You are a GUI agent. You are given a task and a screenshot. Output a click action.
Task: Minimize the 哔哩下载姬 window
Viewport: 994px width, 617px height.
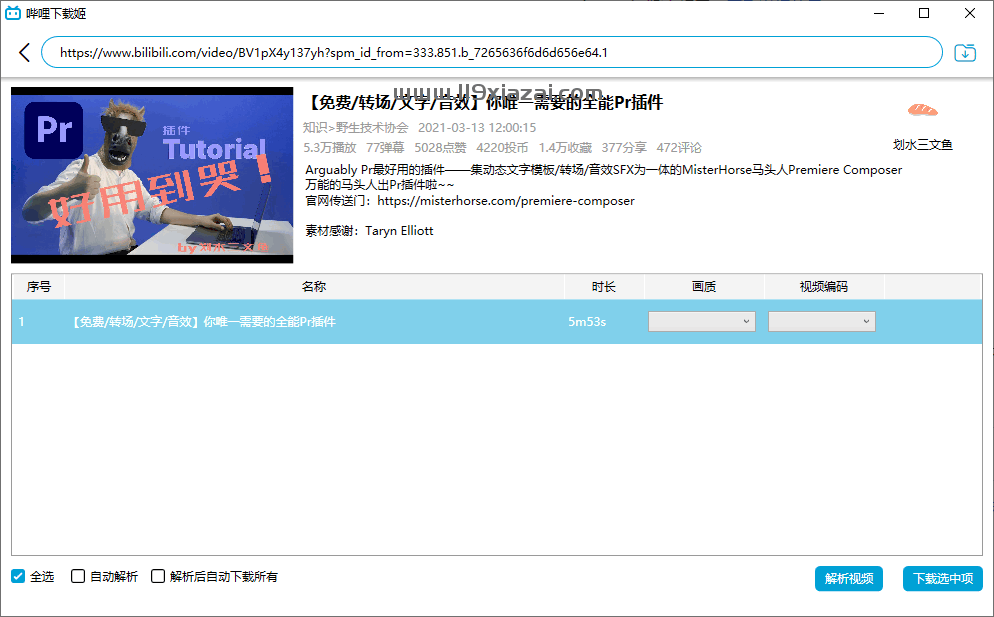tap(879, 13)
